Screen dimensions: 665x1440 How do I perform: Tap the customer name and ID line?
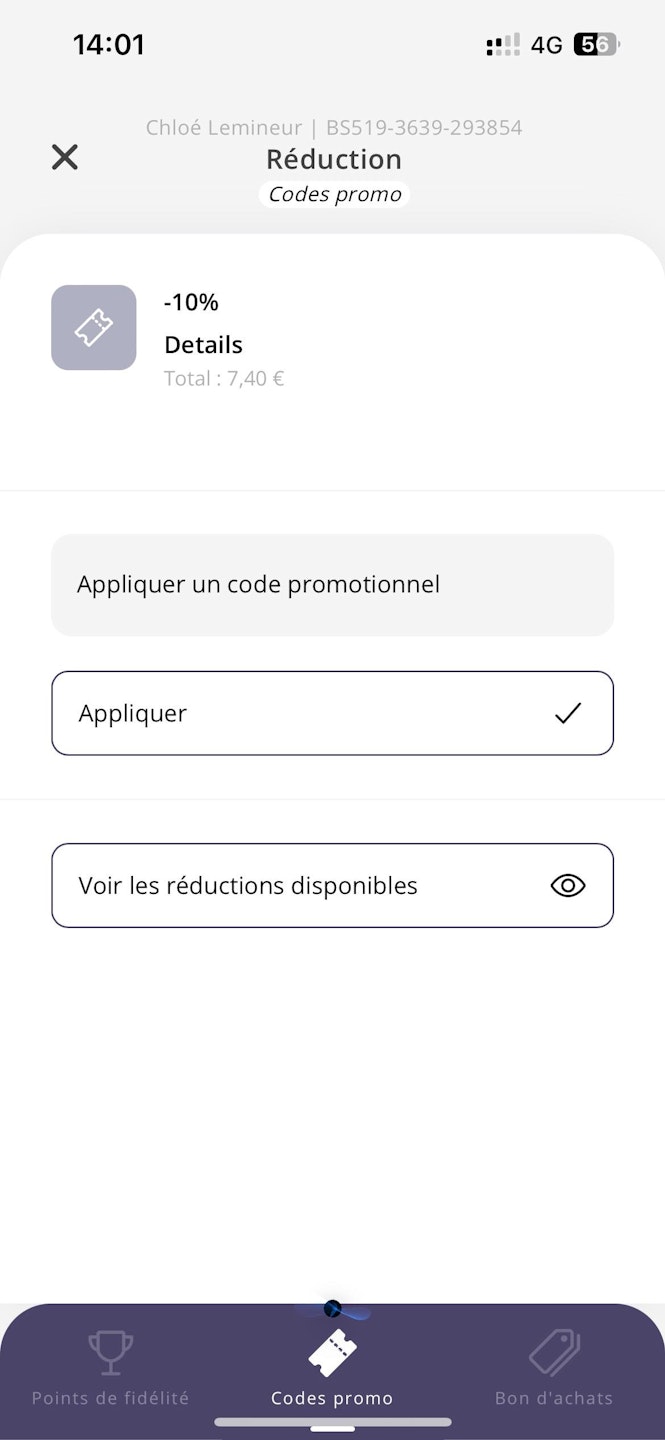pos(334,128)
